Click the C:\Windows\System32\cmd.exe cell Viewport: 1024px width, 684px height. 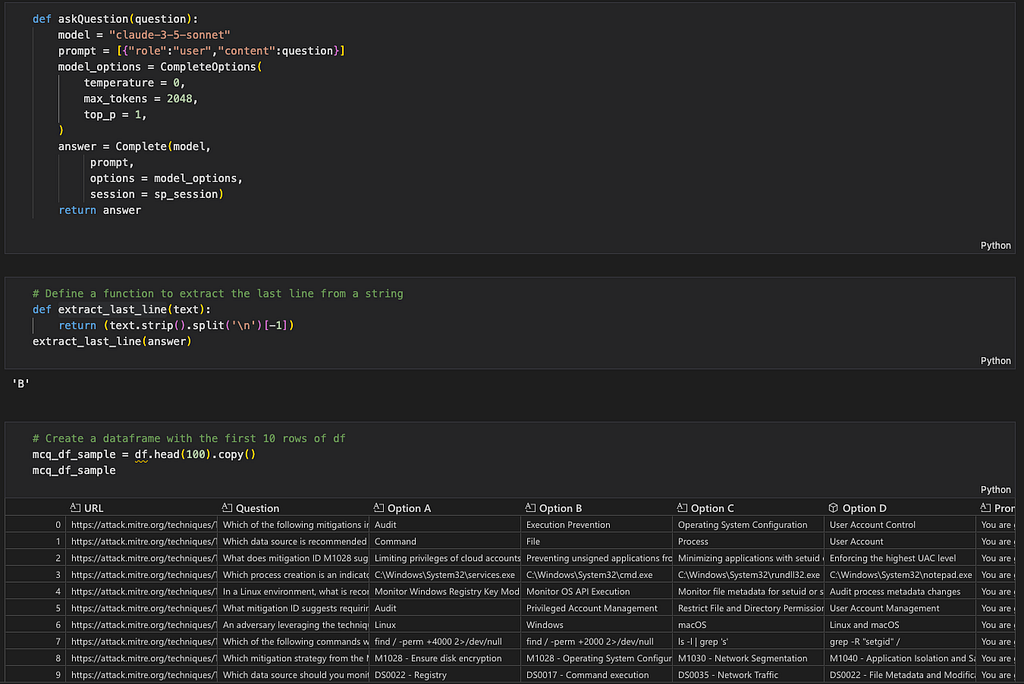[x=596, y=575]
